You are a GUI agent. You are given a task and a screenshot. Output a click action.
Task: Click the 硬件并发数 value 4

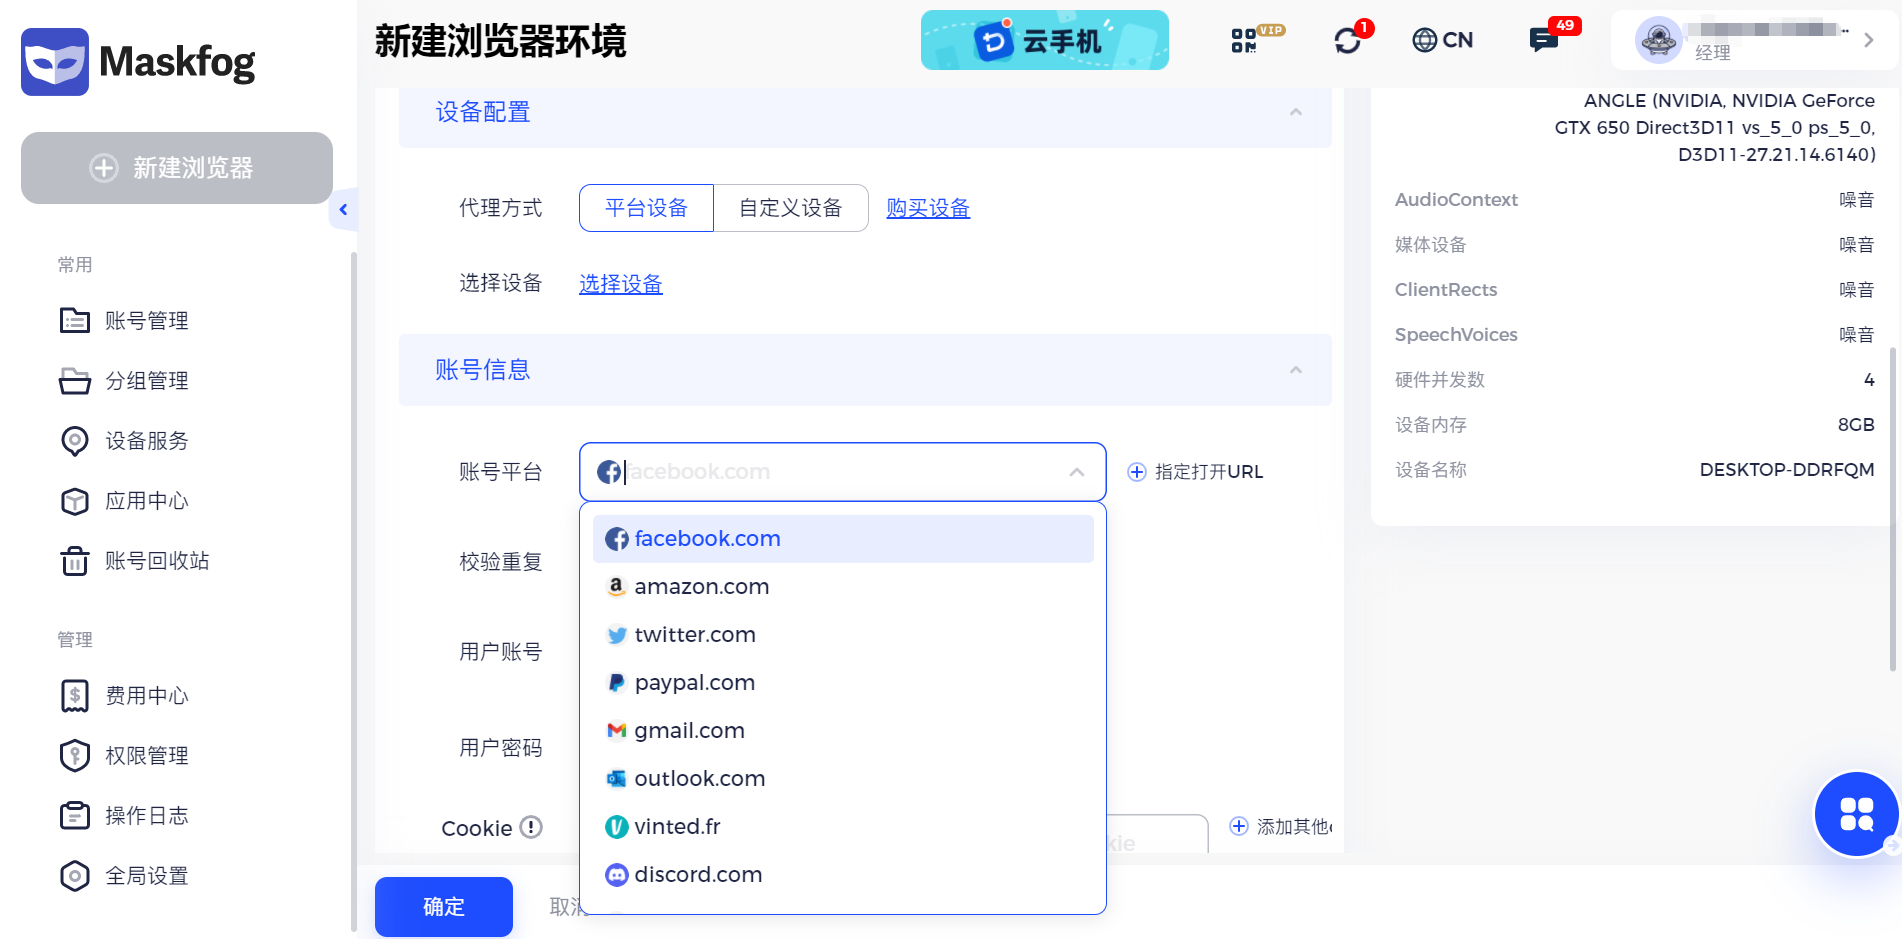[1869, 380]
